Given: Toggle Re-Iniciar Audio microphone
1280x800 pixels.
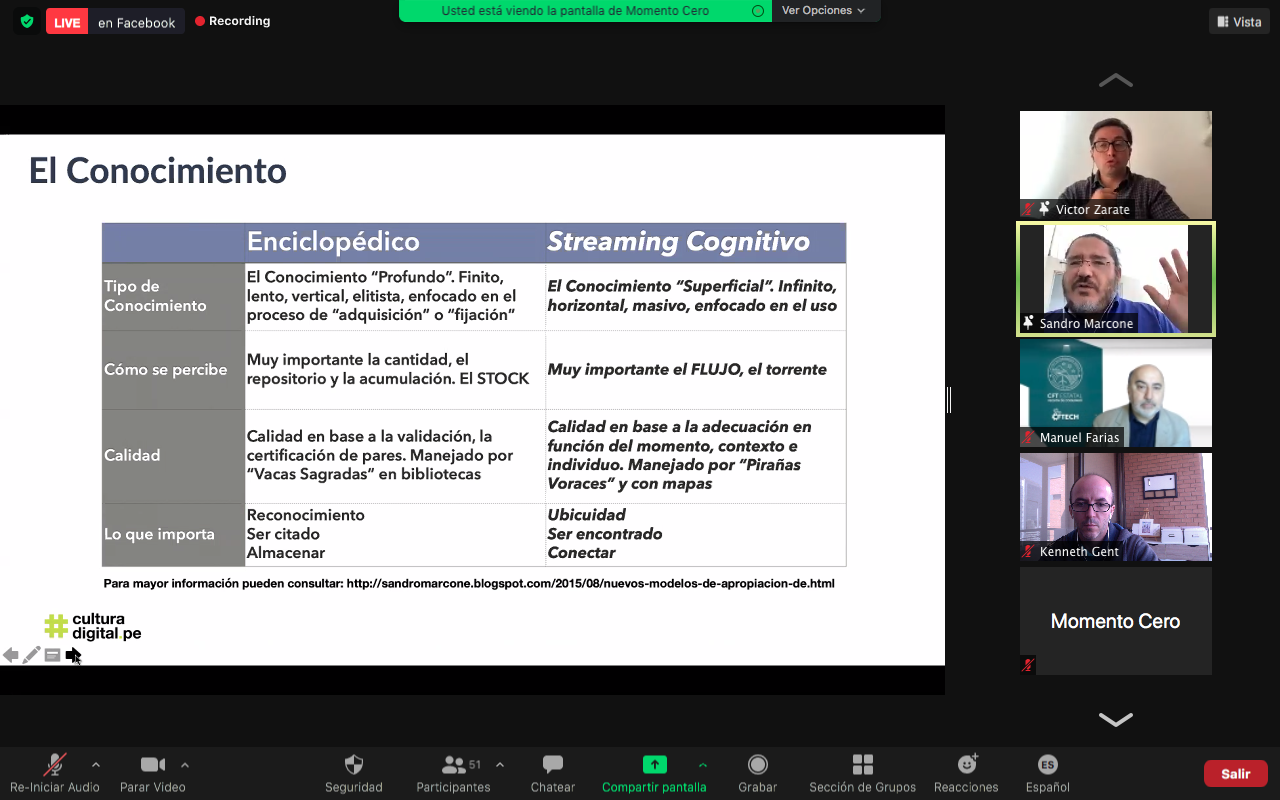Looking at the screenshot, I should (54, 765).
